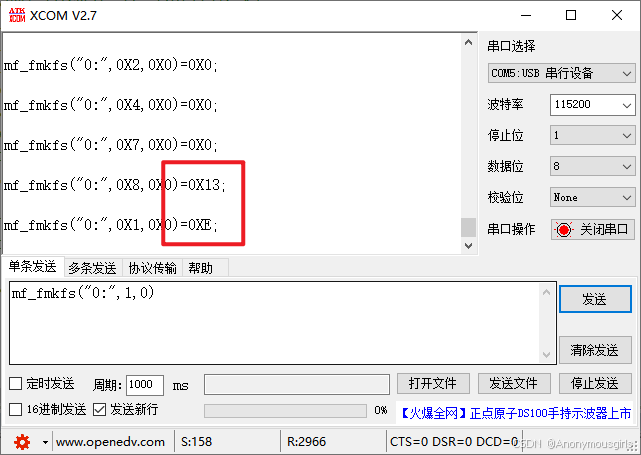641x455 pixels.
Task: Click the received line returning 0XE
Action: click(x=111, y=225)
